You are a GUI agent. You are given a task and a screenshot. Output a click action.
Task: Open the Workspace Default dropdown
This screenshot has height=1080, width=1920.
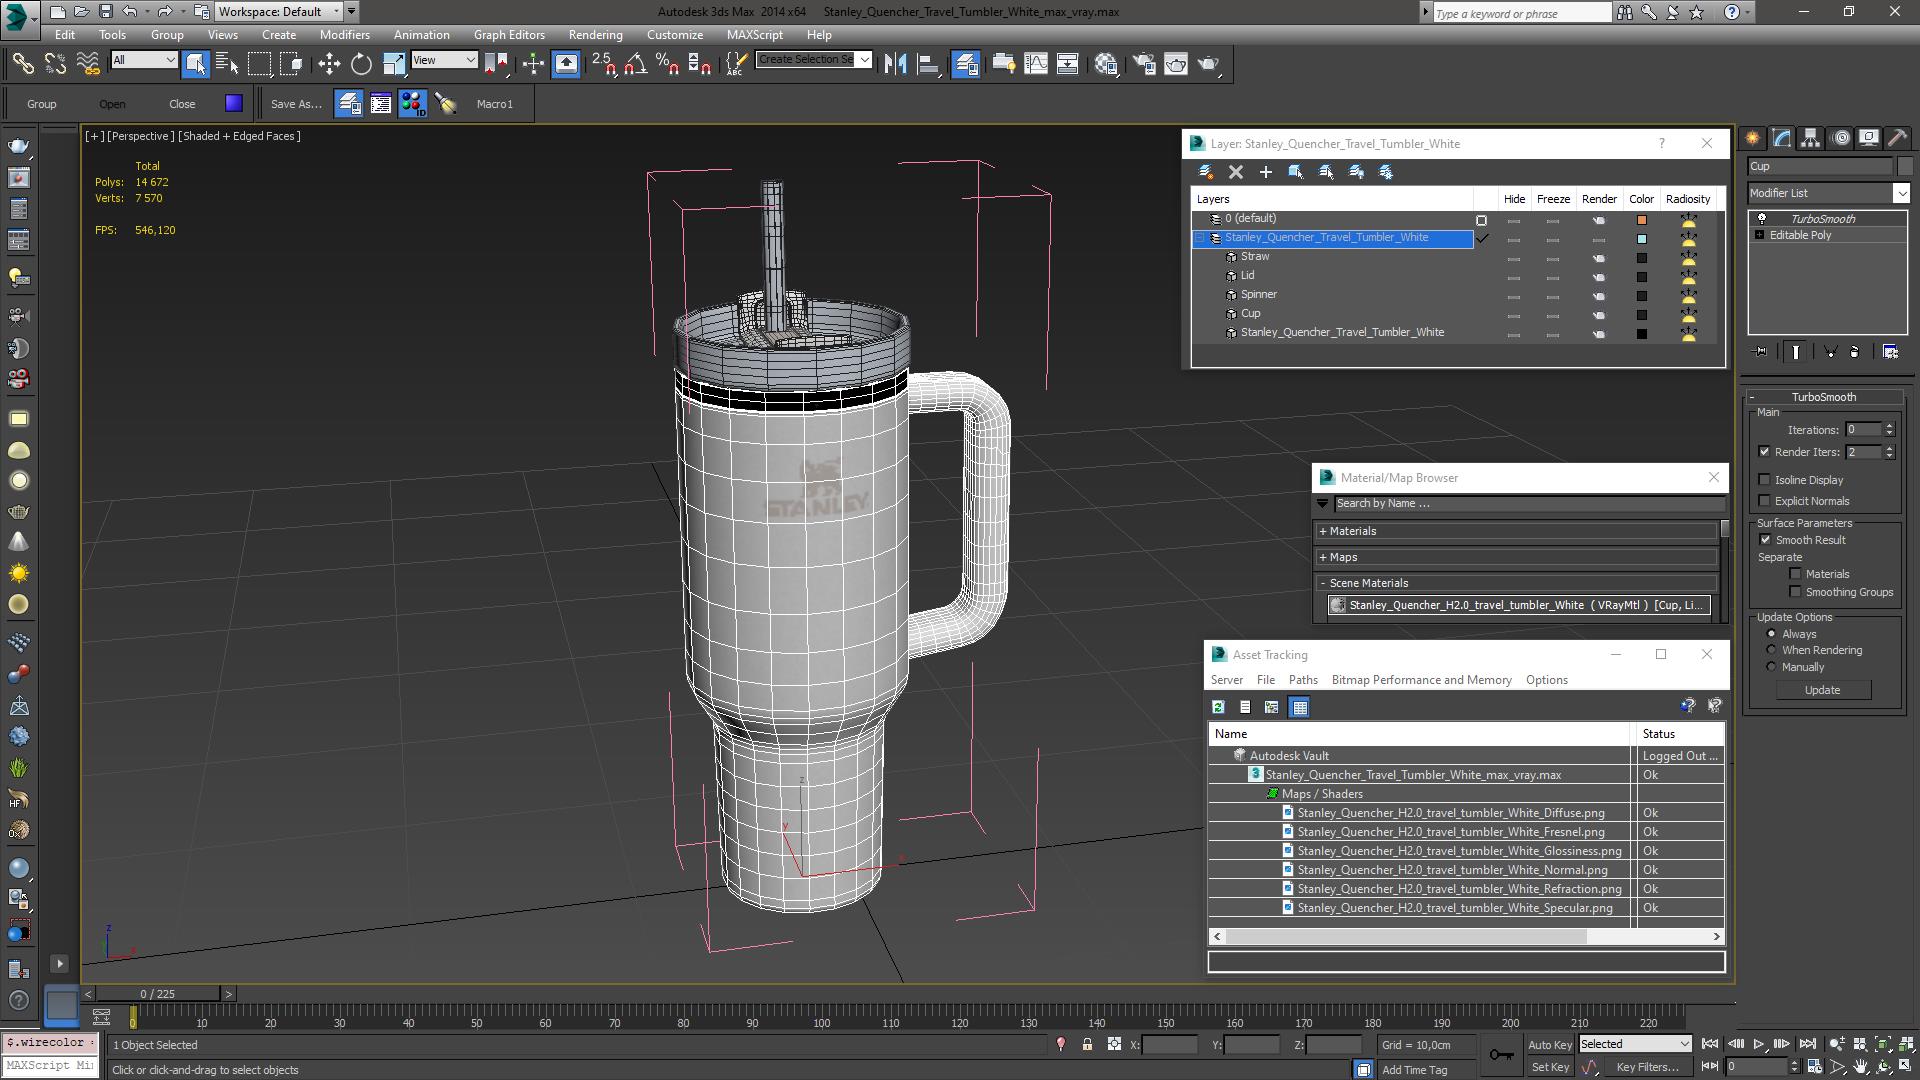click(279, 12)
